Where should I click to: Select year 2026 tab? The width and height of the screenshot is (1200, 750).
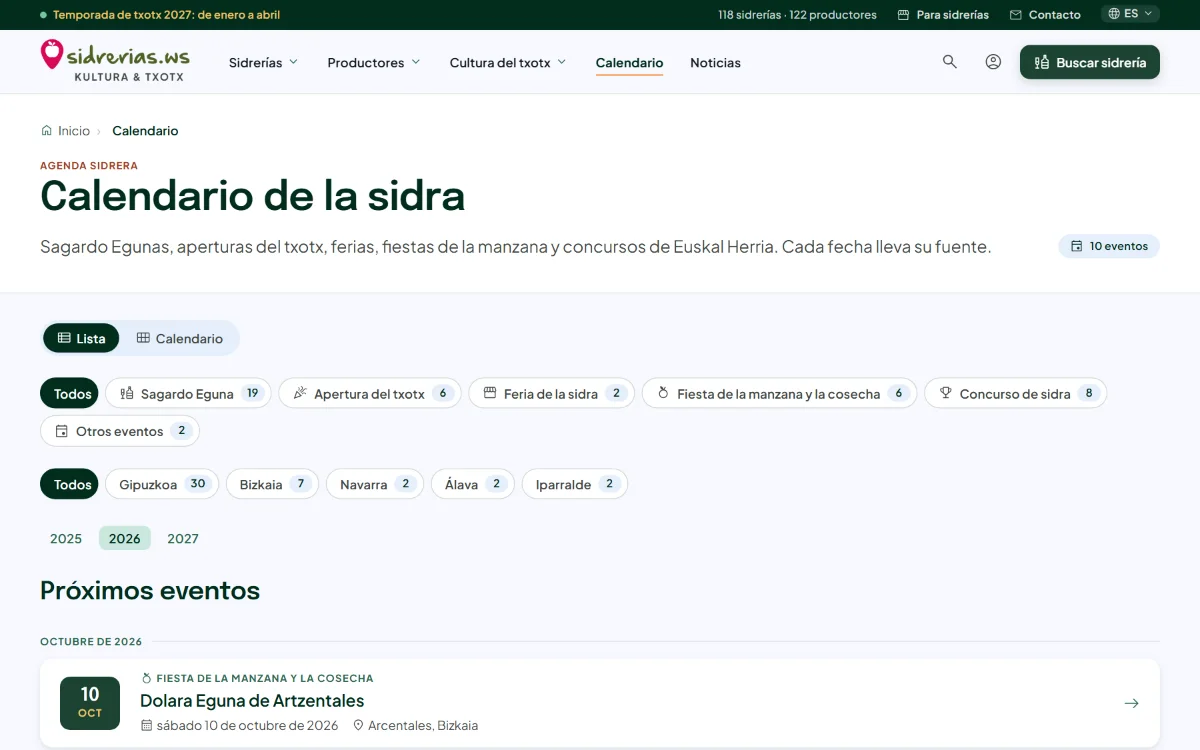click(125, 538)
